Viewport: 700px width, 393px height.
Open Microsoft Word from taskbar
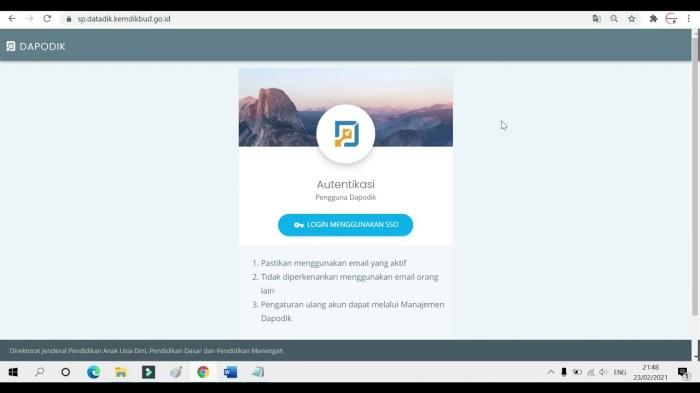pyautogui.click(x=230, y=372)
